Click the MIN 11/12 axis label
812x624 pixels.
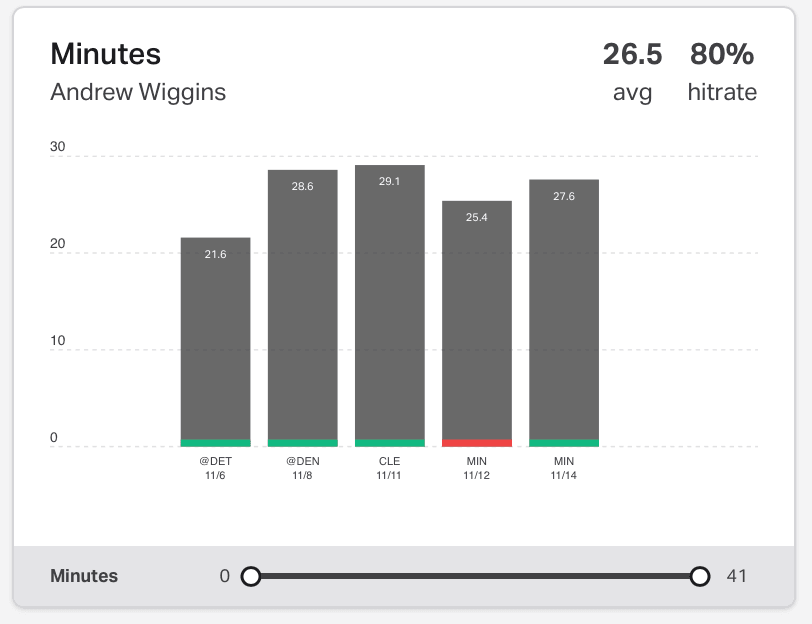[476, 468]
